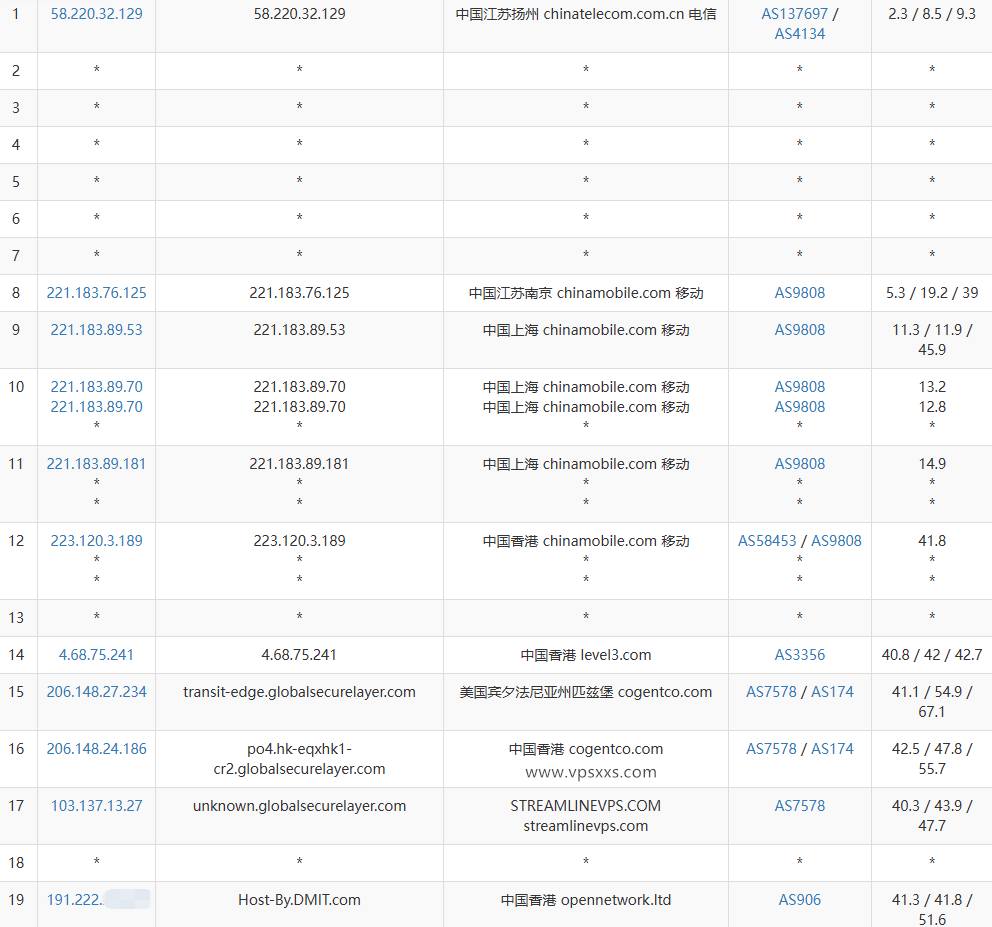Open the AS4134 link
Viewport: 992px width, 927px height.
(x=800, y=34)
